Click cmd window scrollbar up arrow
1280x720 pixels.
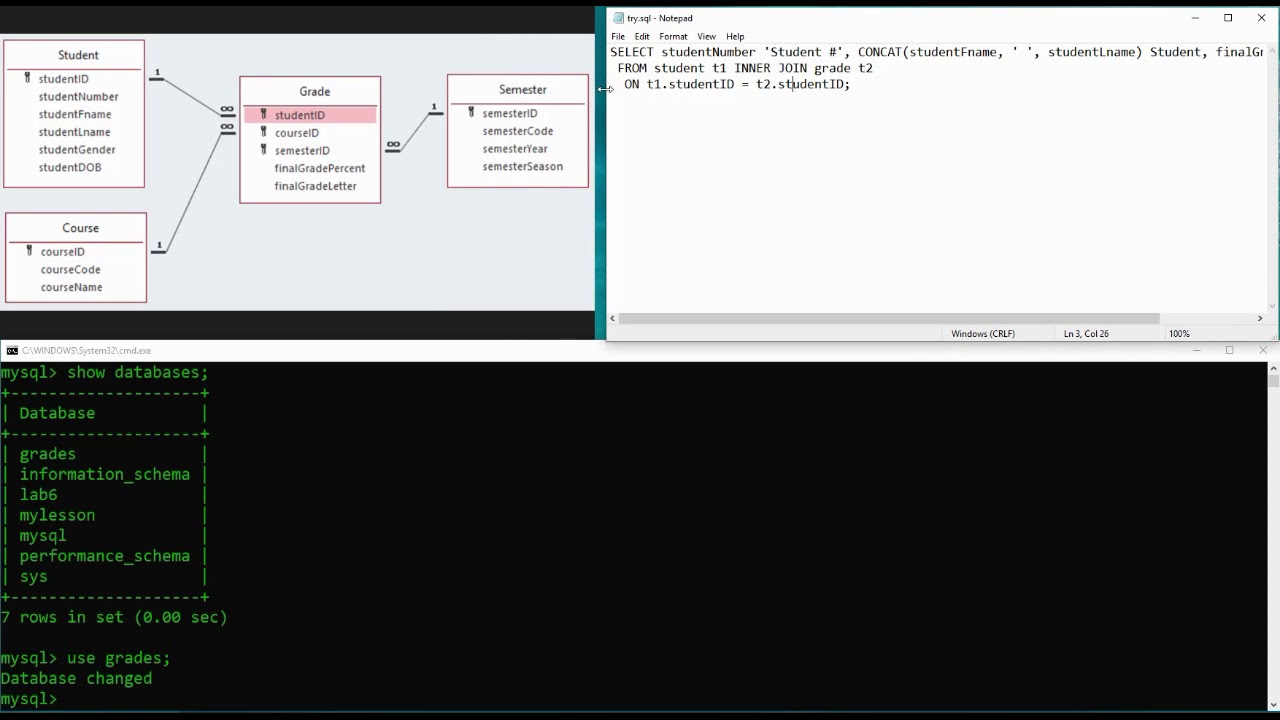pos(1273,368)
